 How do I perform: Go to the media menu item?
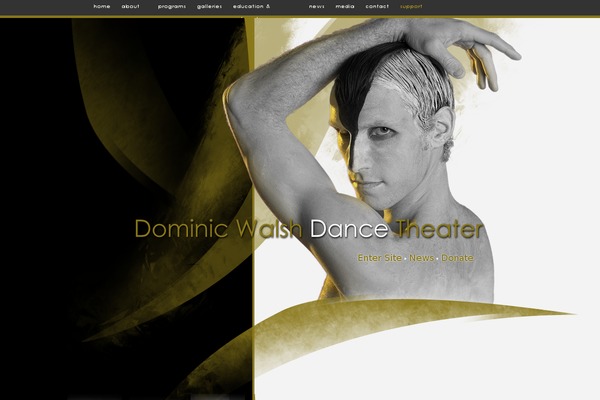tap(345, 7)
